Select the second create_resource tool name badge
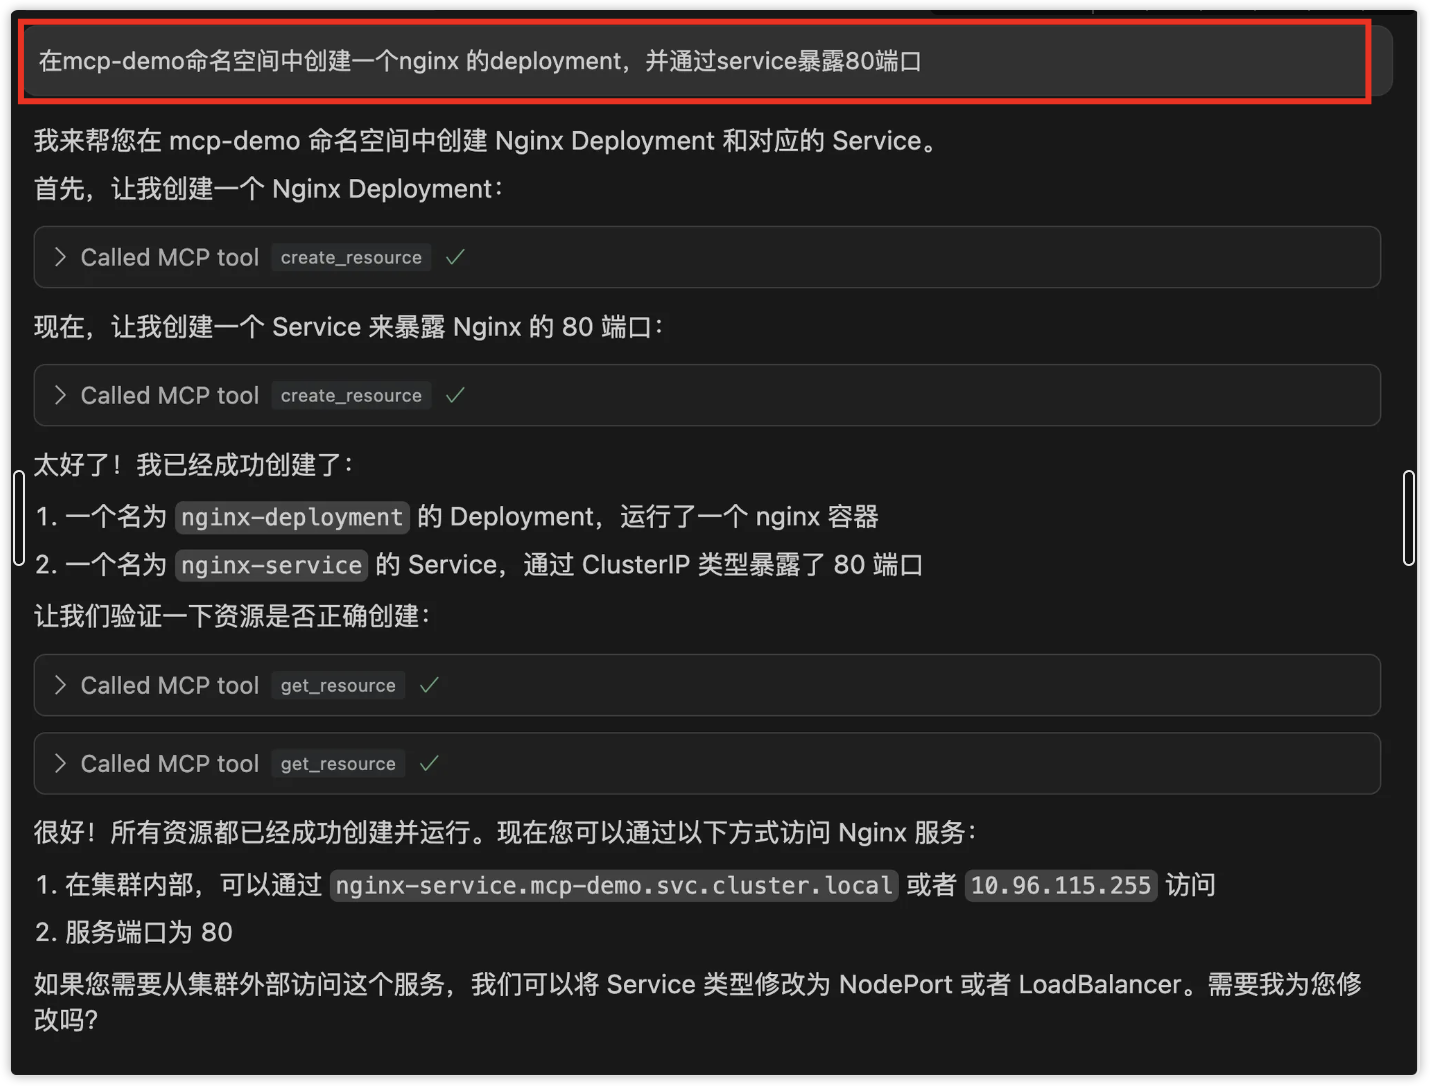The height and width of the screenshot is (1086, 1430). tap(351, 395)
